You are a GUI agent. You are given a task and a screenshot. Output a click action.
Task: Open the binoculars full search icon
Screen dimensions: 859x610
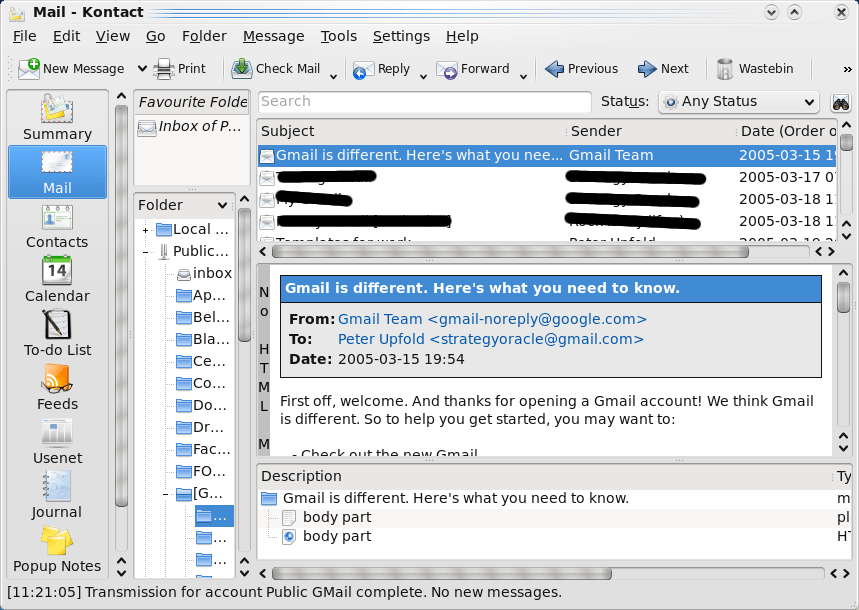coord(840,102)
